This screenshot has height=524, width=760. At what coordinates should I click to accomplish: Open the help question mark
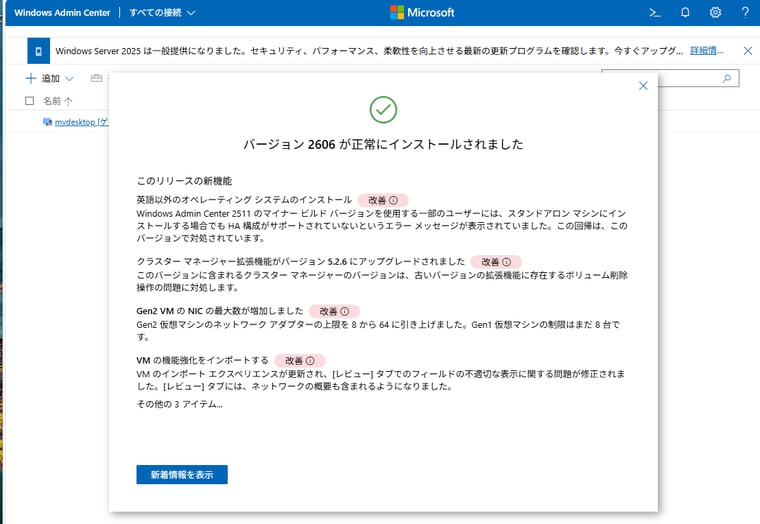[x=745, y=13]
